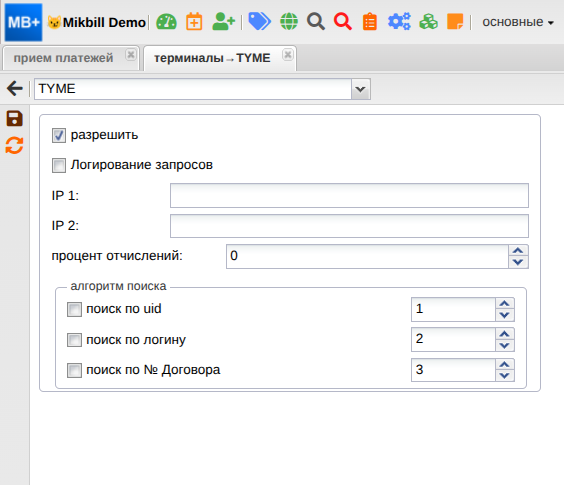
Task: Click the black magnifier search icon
Action: pyautogui.click(x=316, y=22)
